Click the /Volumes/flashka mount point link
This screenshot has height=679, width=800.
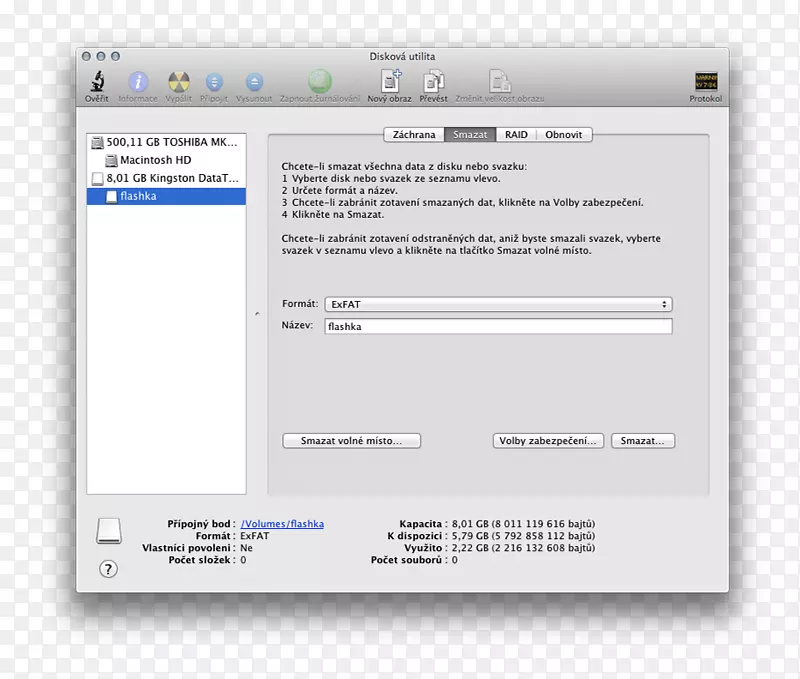[x=285, y=523]
